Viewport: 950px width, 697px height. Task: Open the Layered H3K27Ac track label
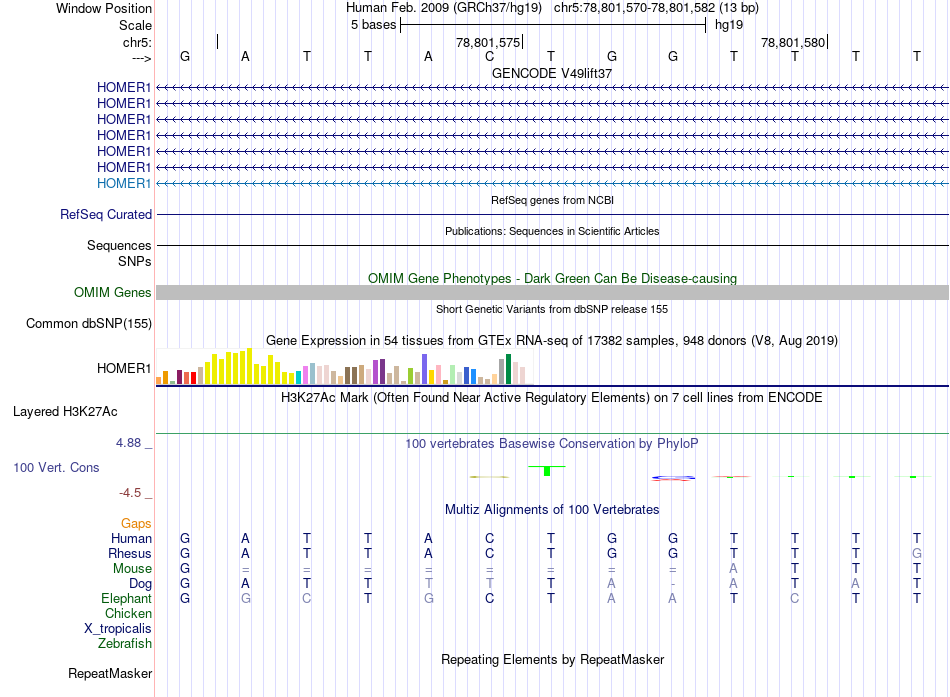[65, 412]
